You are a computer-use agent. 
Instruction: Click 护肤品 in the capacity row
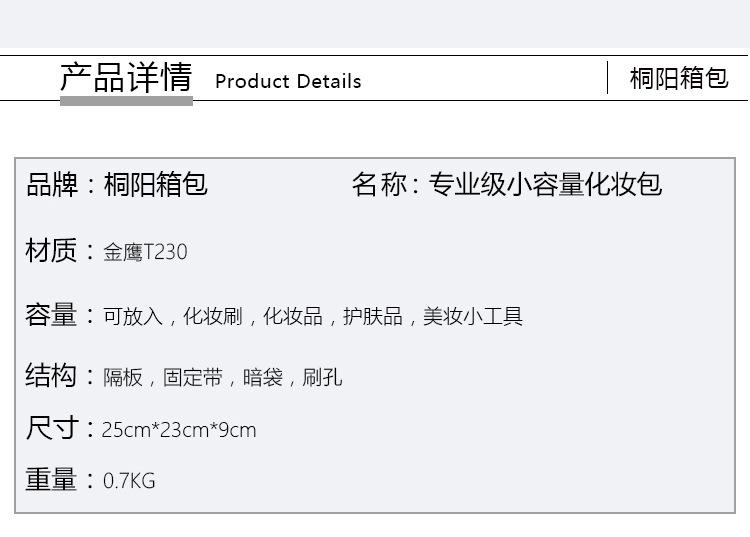click(x=373, y=317)
